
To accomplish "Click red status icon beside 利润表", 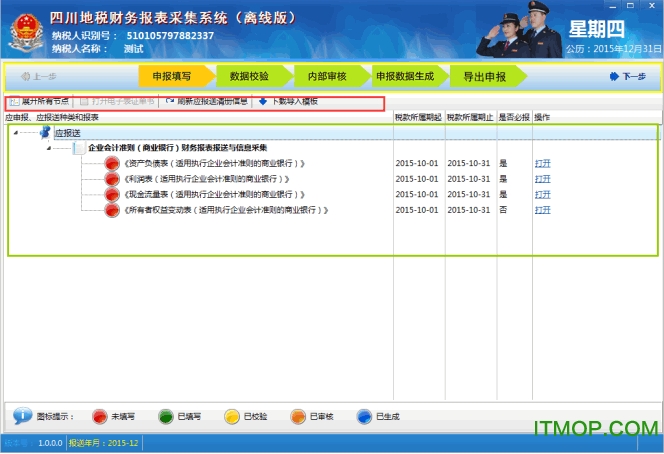I will pyautogui.click(x=112, y=179).
